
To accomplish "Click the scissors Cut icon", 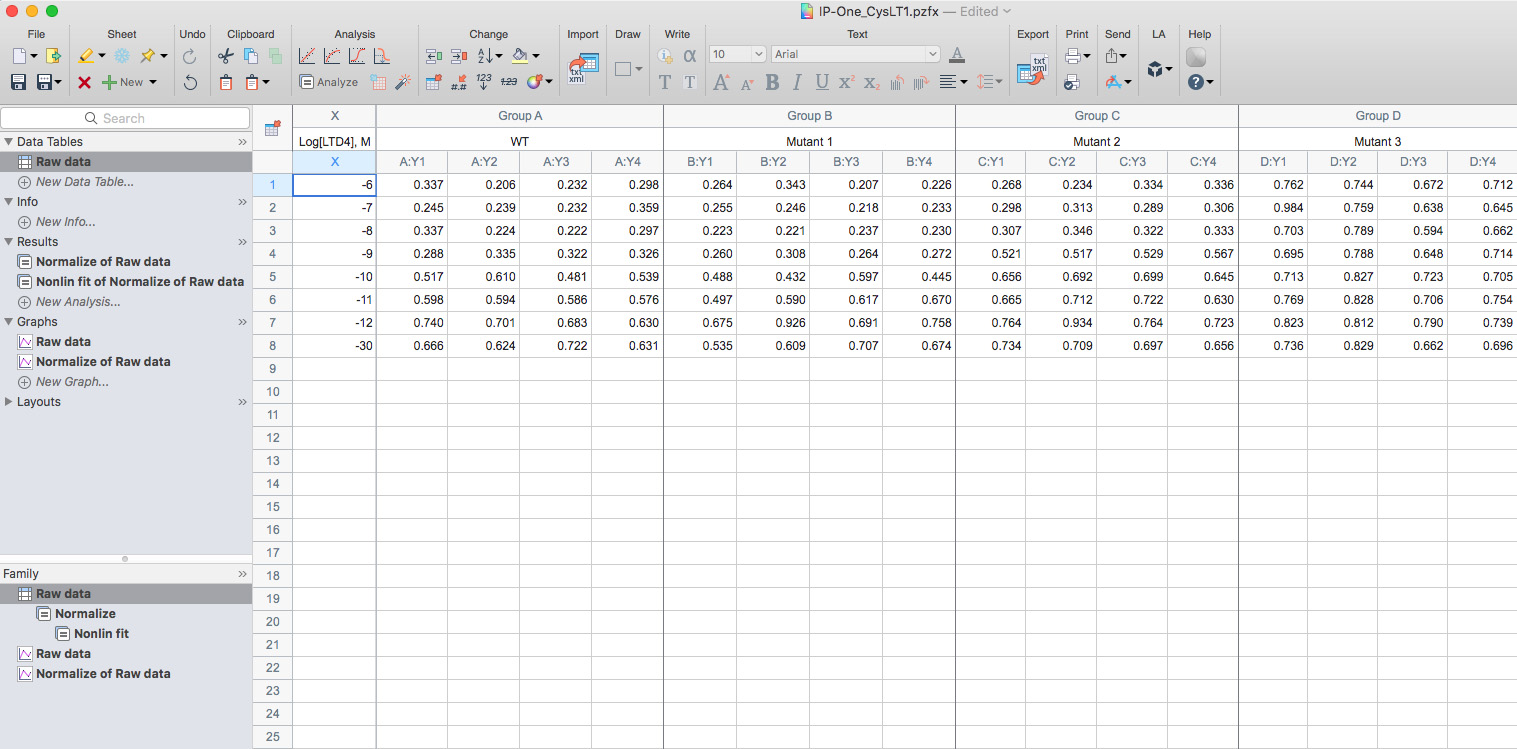I will (x=226, y=56).
